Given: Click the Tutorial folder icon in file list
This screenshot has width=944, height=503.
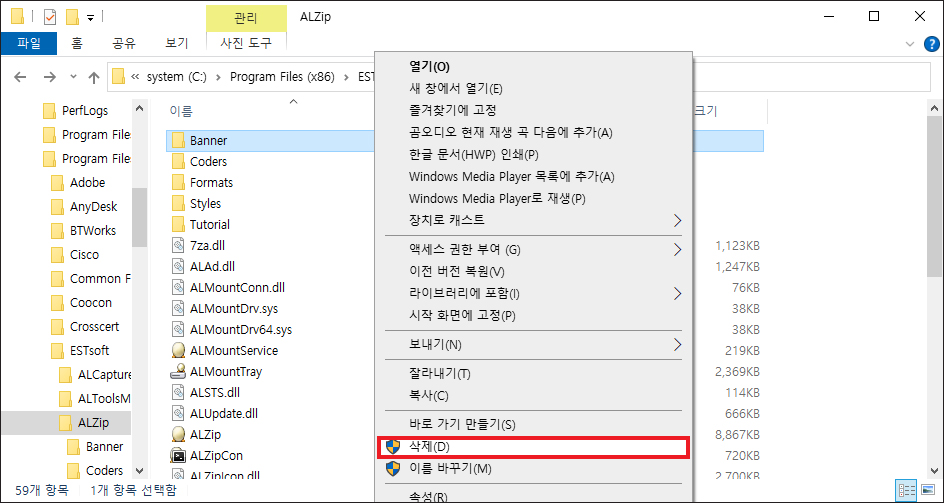Looking at the screenshot, I should coord(178,224).
